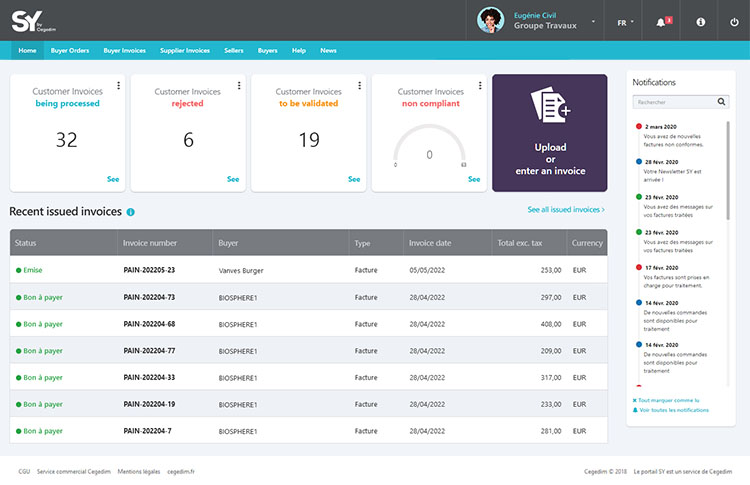Open the CGU footer link

(x=24, y=472)
